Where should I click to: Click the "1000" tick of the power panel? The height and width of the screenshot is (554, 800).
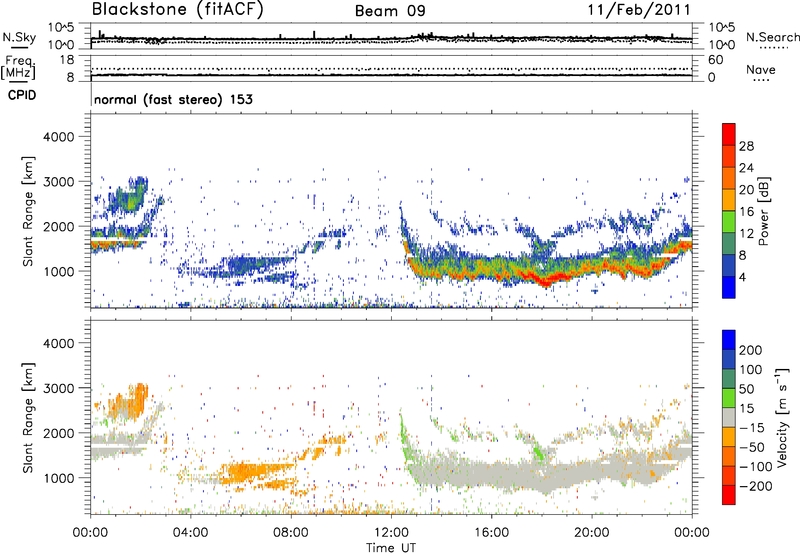pos(59,271)
